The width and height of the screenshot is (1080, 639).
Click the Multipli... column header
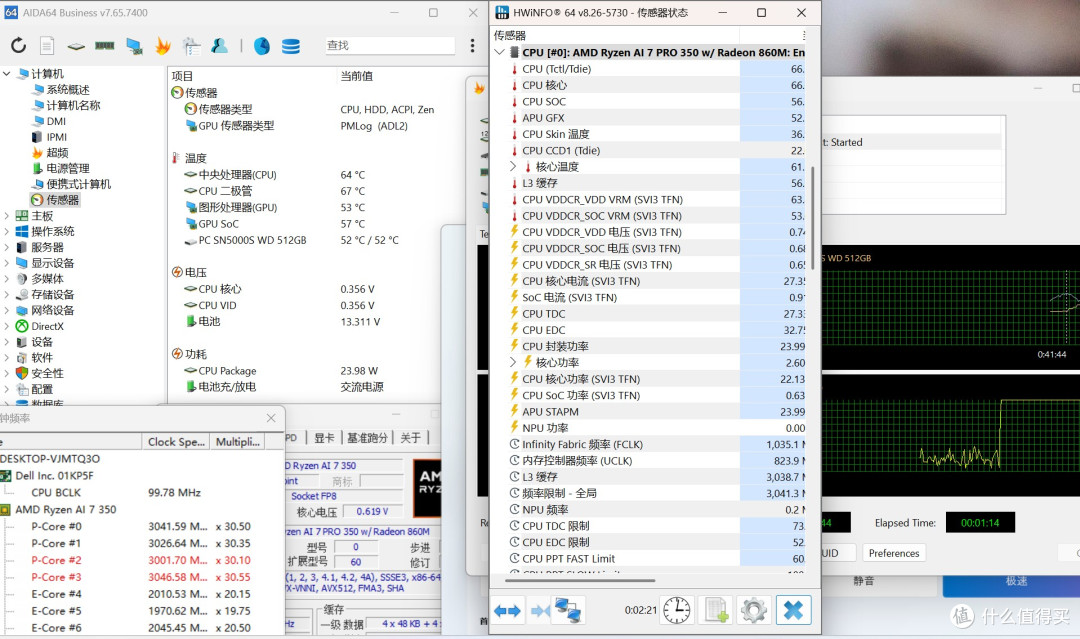pos(238,442)
